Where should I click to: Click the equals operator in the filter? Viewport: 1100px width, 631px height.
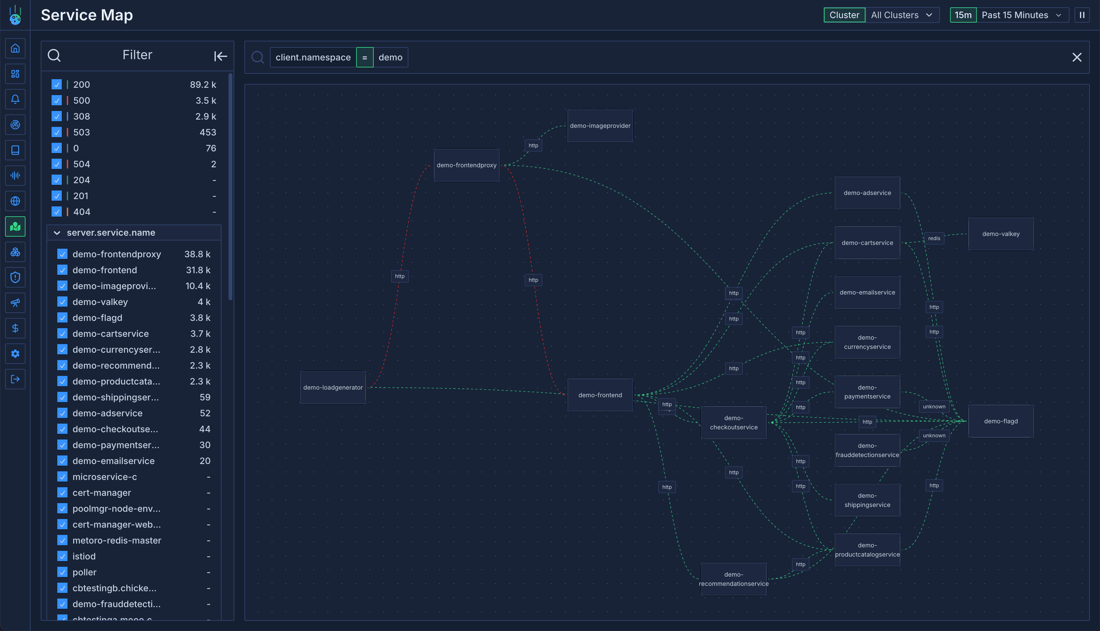(365, 58)
